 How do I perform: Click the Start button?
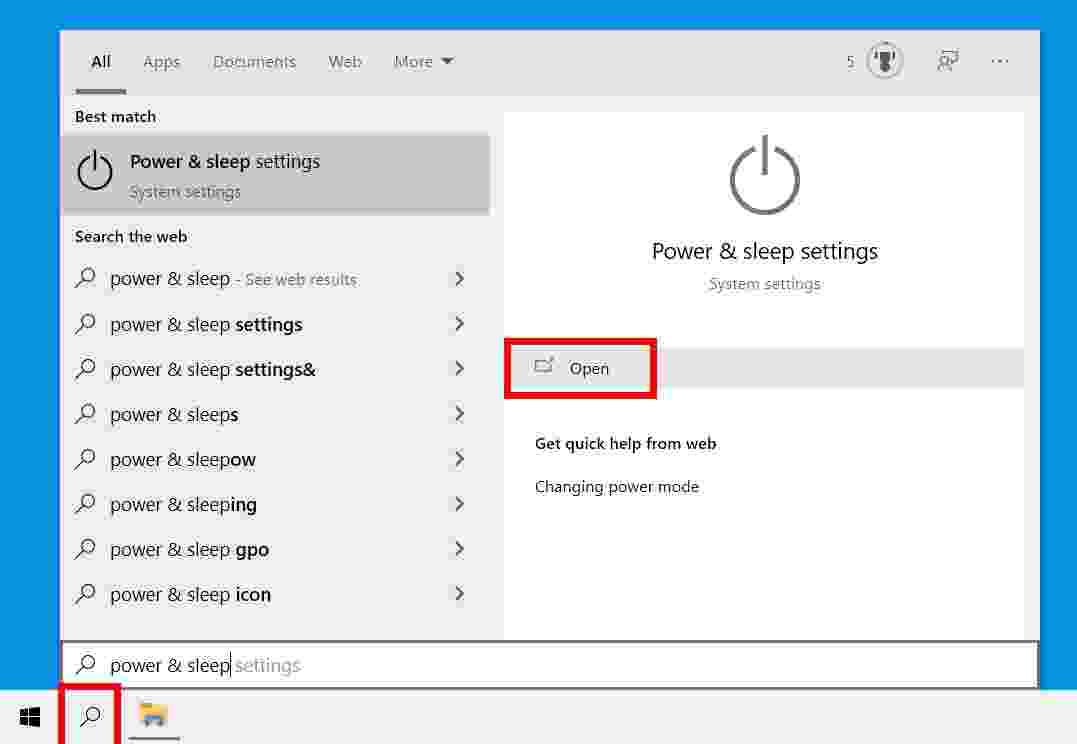point(29,717)
